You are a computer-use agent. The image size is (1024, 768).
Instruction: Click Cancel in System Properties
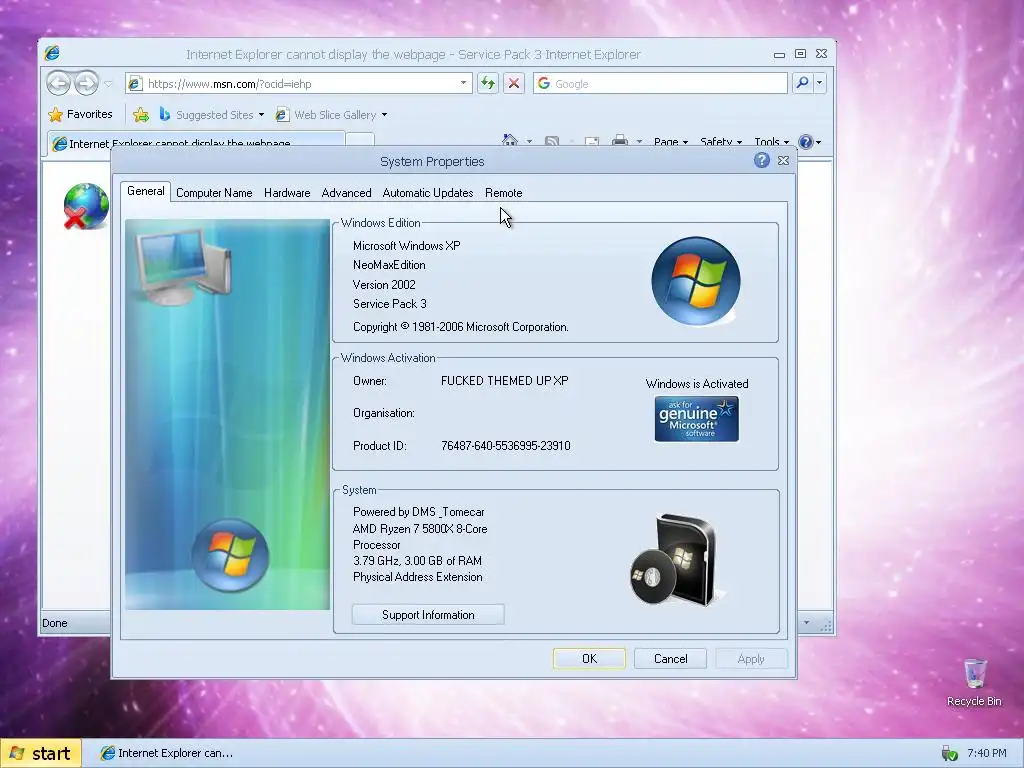671,659
